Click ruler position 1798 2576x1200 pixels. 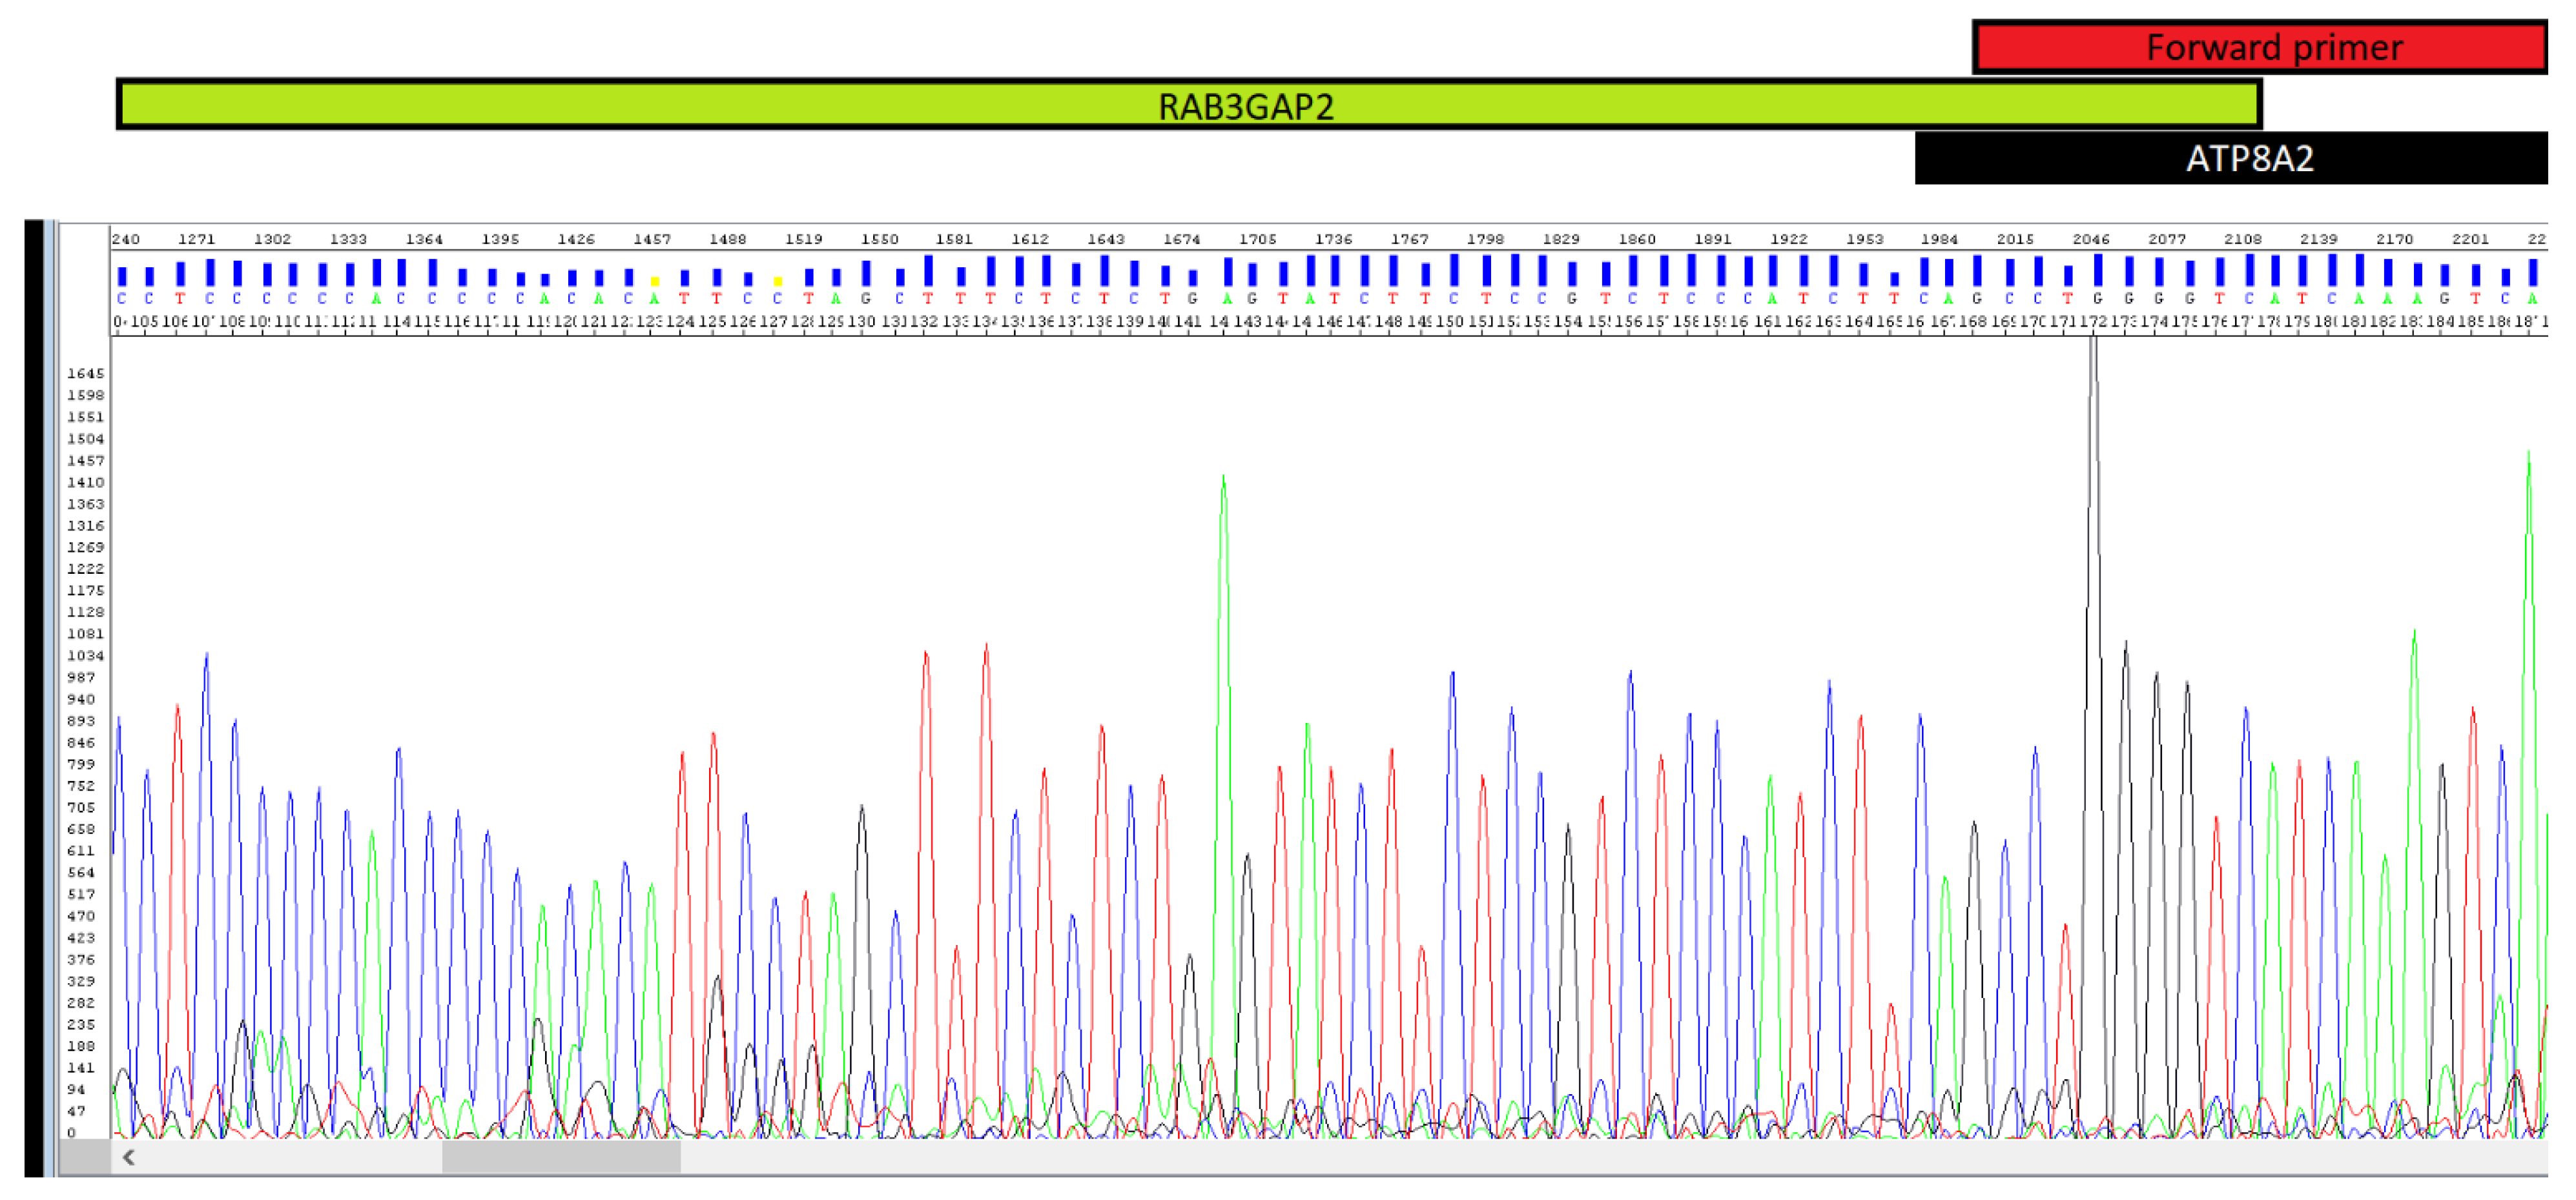point(1485,239)
